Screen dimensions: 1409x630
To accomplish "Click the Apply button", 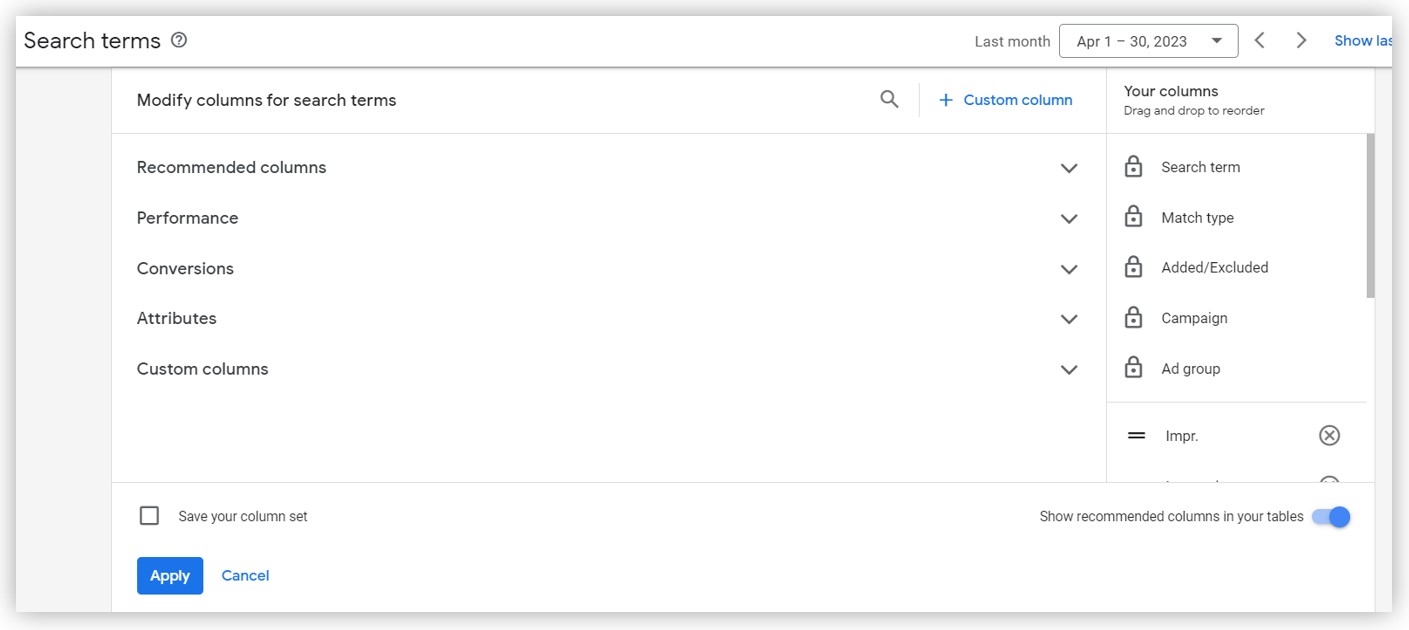I will coord(170,576).
